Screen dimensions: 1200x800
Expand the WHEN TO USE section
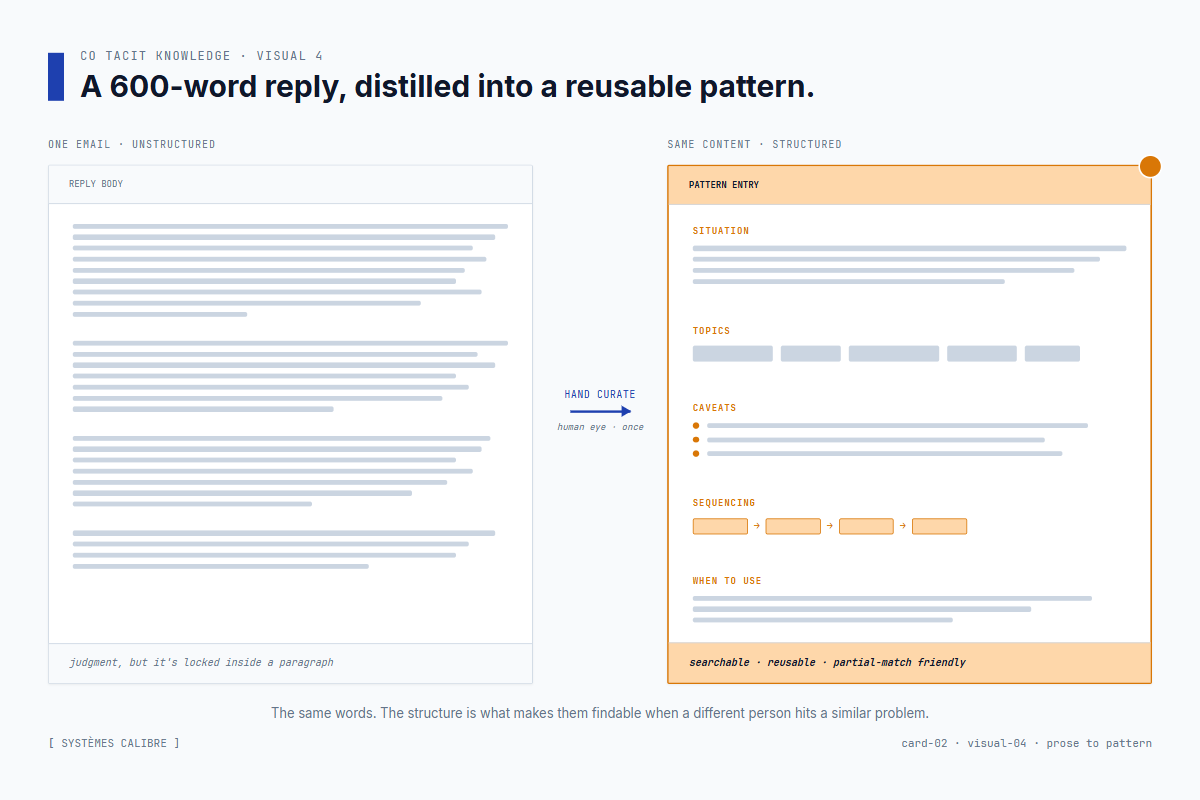(727, 580)
